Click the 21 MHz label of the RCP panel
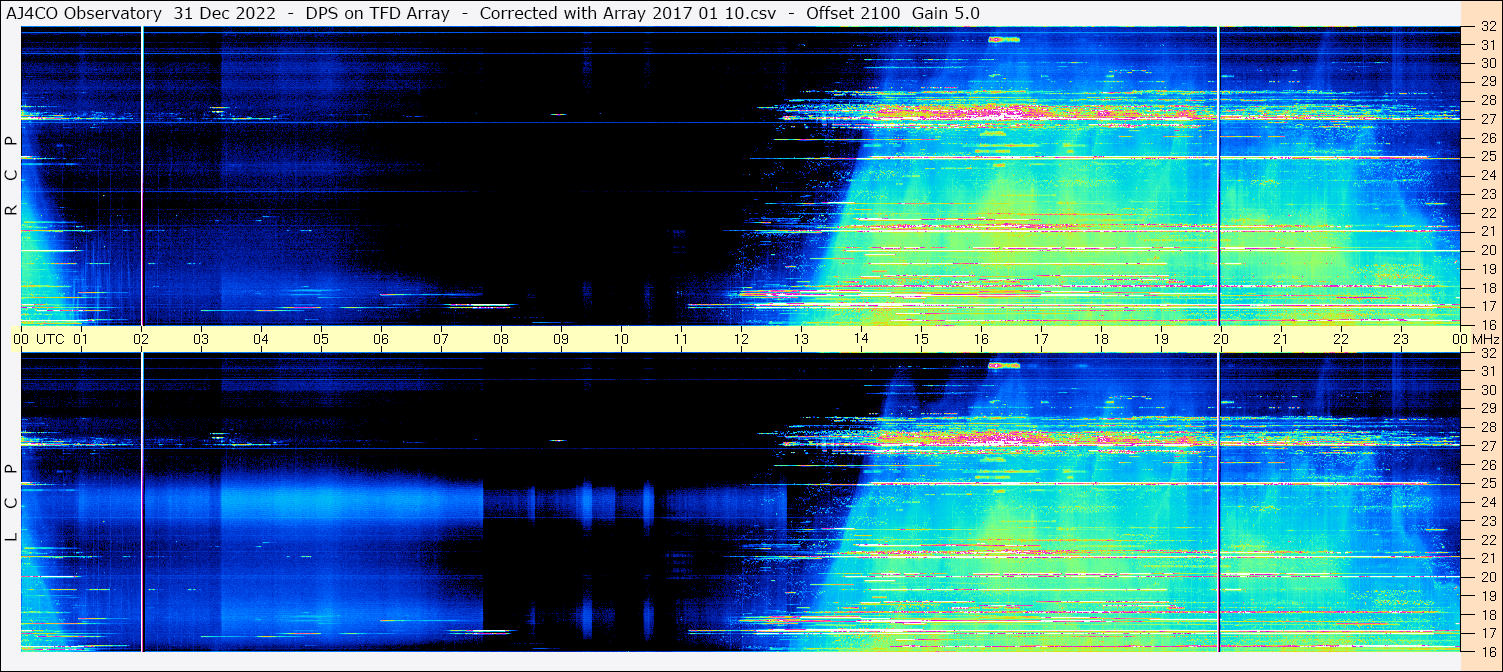Image resolution: width=1503 pixels, height=672 pixels. tap(1487, 232)
